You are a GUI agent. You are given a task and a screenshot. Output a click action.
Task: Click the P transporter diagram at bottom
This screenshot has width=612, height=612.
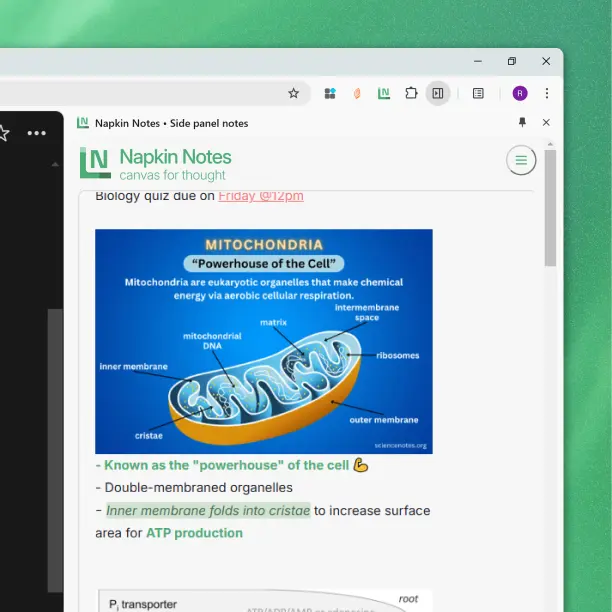264,600
